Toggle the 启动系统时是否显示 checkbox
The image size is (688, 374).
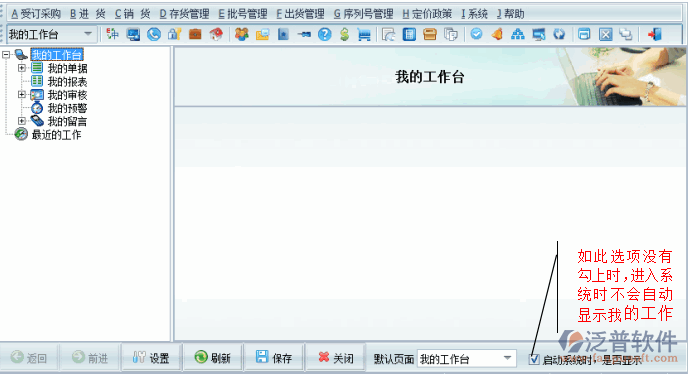(534, 359)
